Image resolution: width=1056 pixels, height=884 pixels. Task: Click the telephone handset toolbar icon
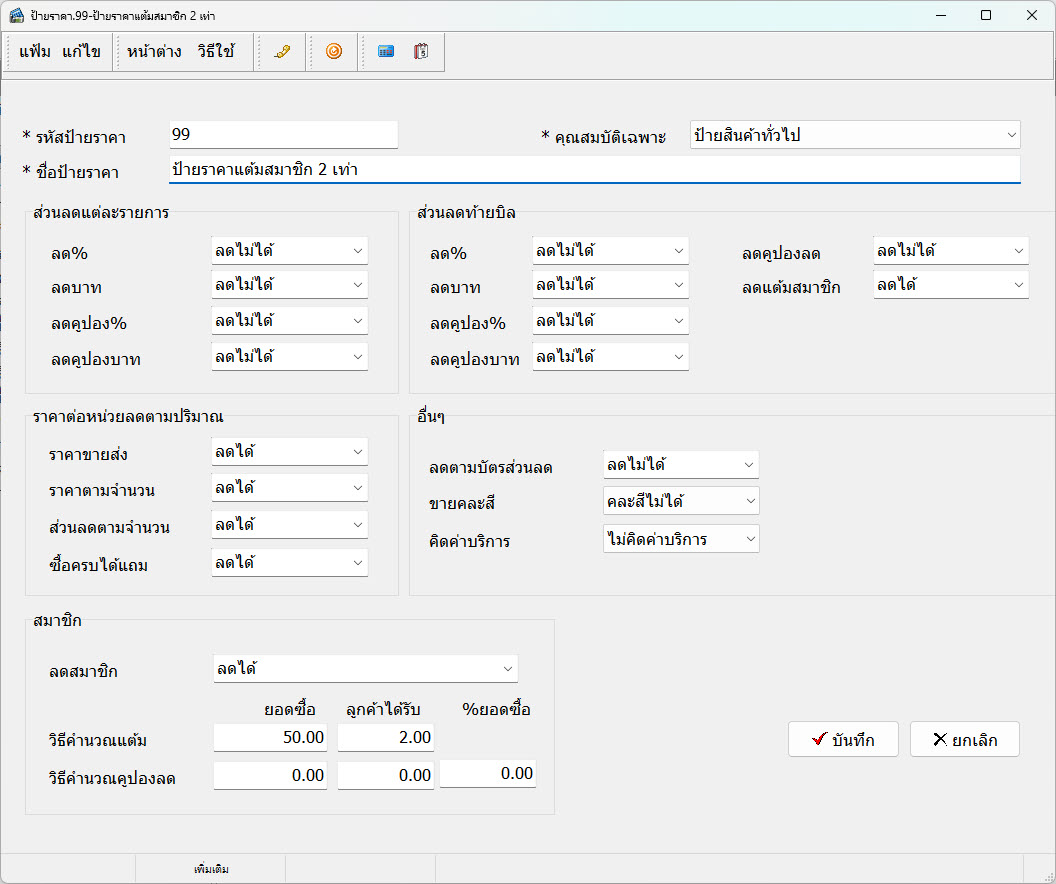coord(282,52)
